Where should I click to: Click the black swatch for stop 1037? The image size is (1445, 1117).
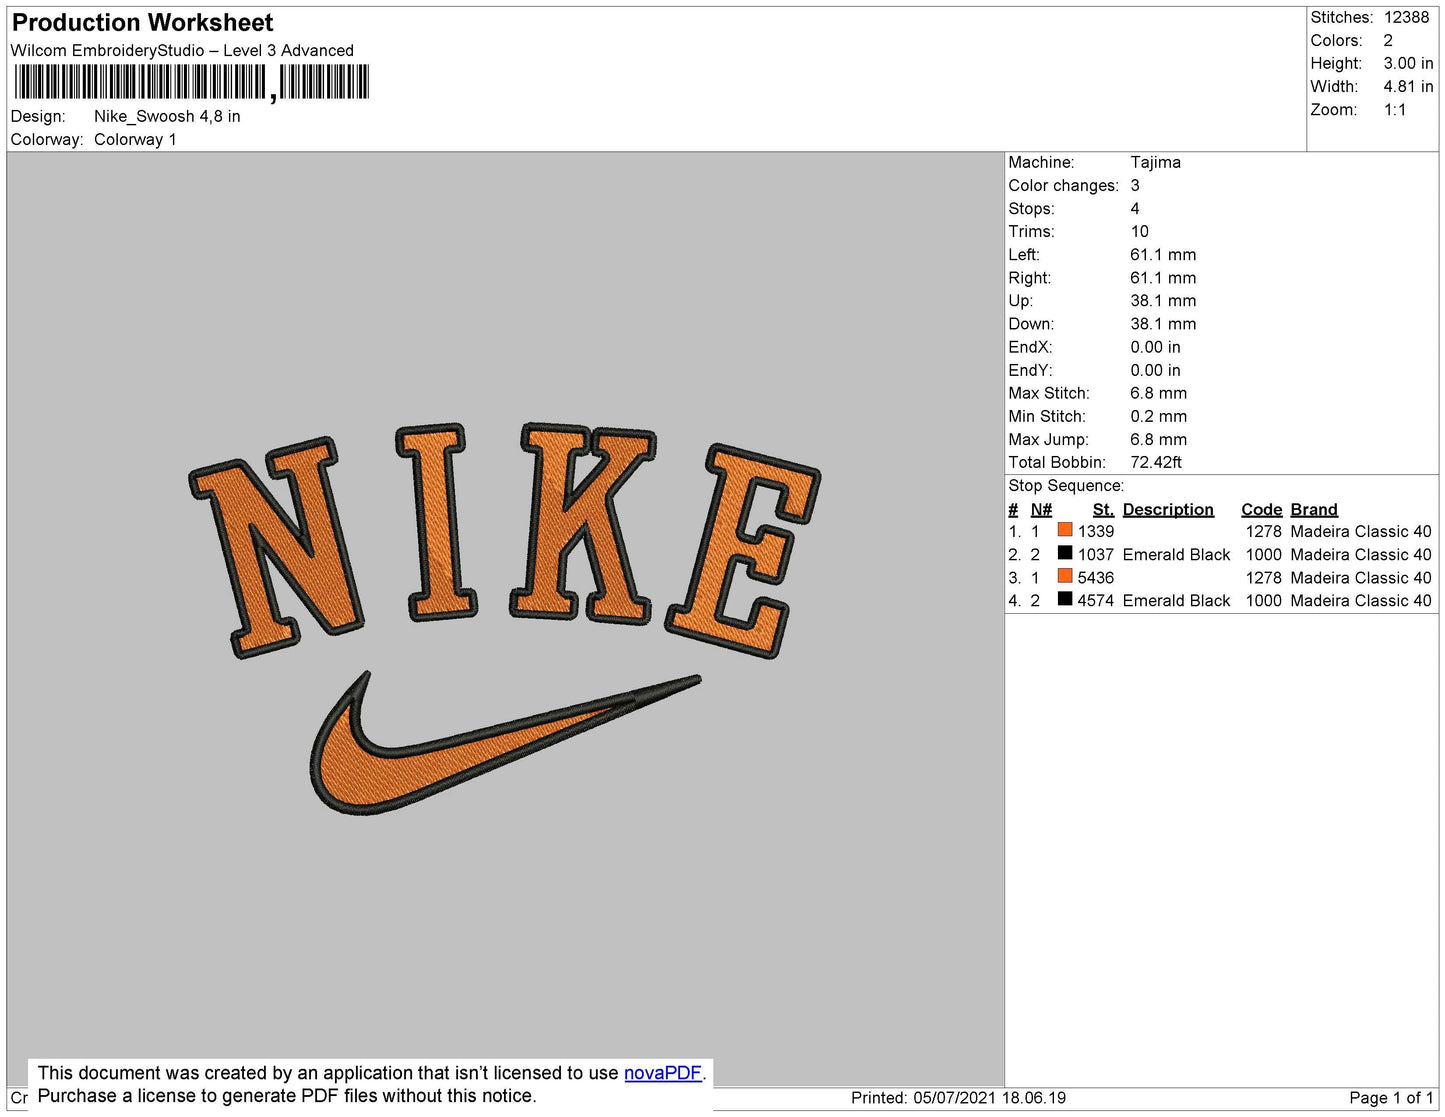(x=1065, y=553)
